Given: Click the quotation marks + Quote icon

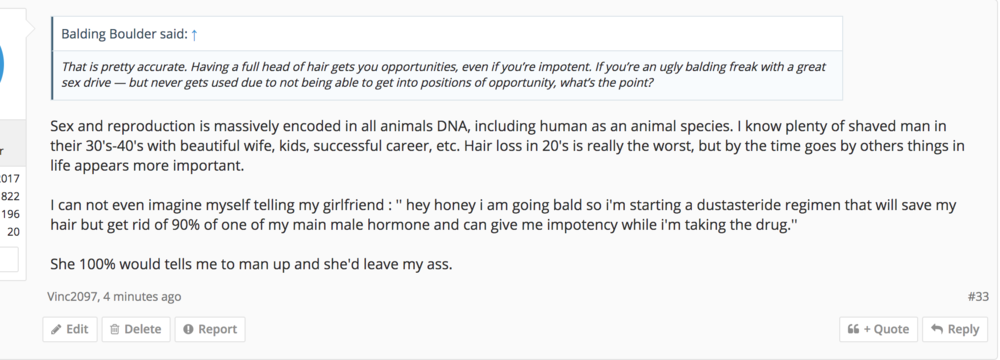Looking at the screenshot, I should tap(853, 329).
